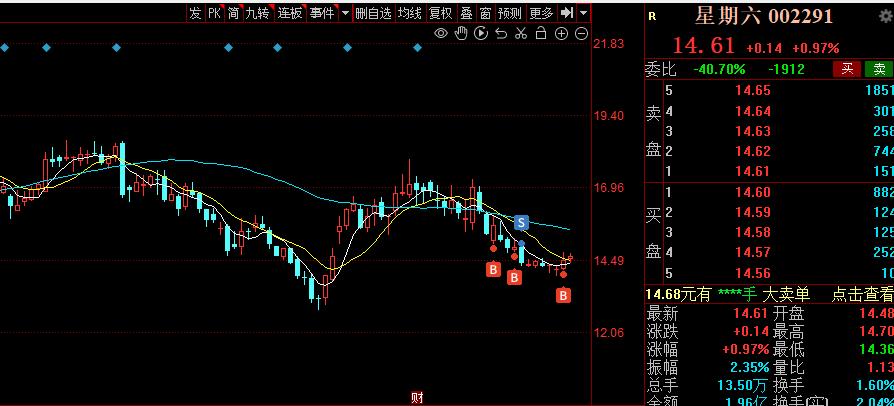Select the sell-2 price 14.62
894x406 pixels.
[753, 151]
